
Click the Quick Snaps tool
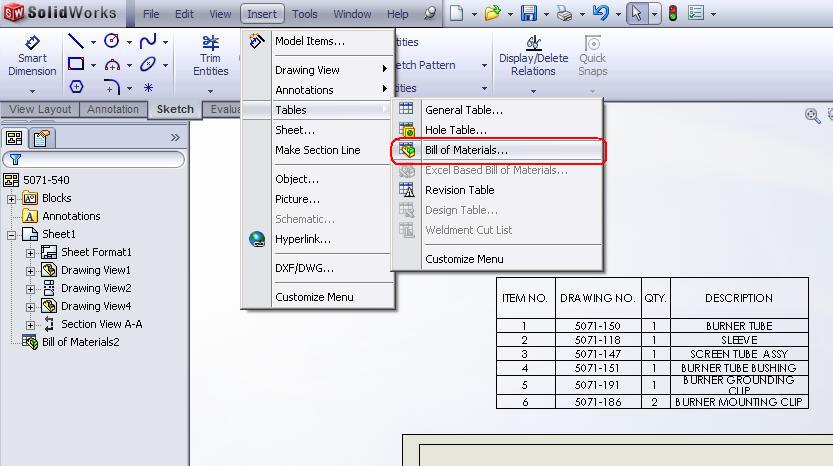pyautogui.click(x=592, y=56)
